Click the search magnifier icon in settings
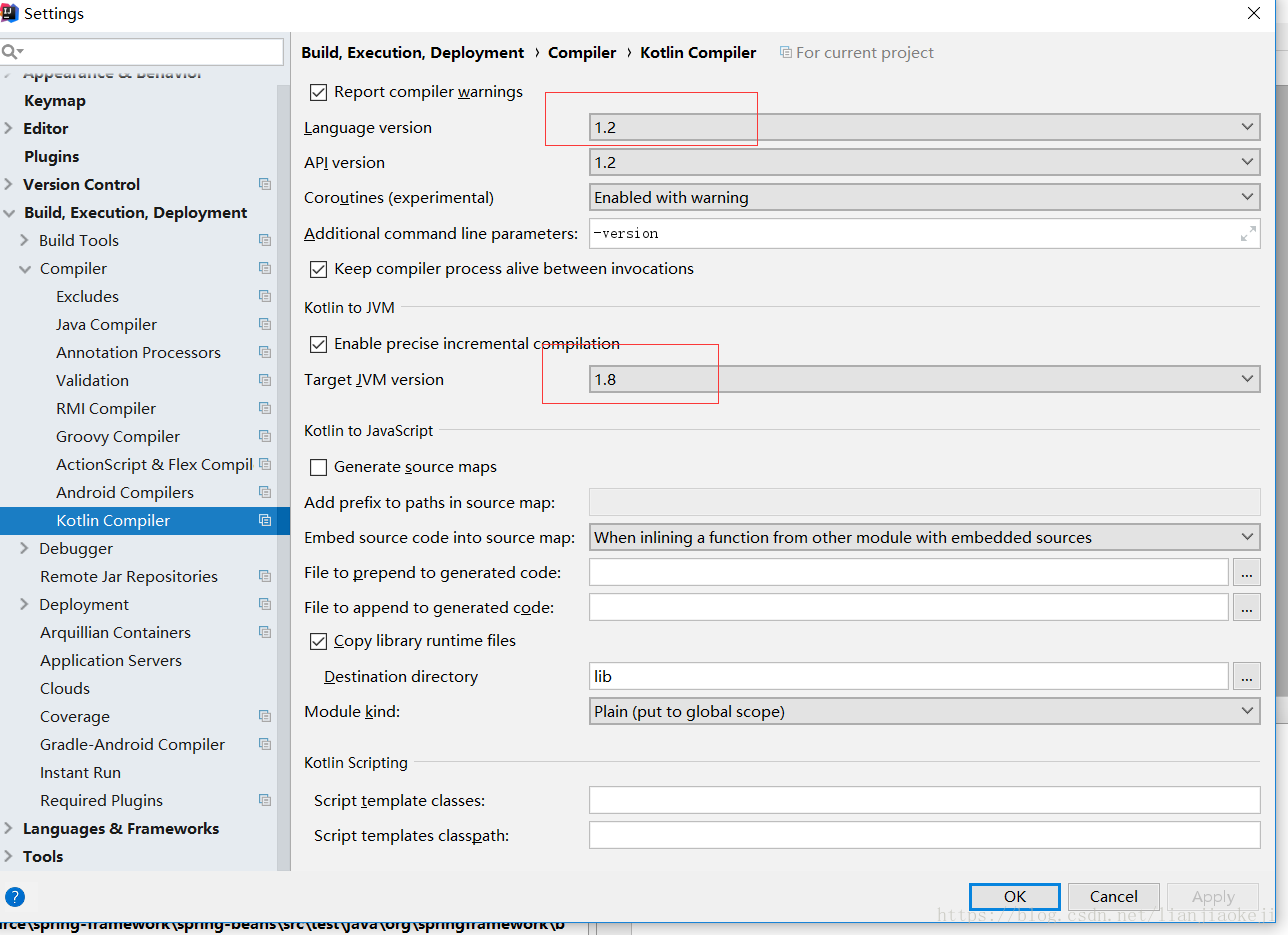The image size is (1288, 935). pyautogui.click(x=11, y=52)
